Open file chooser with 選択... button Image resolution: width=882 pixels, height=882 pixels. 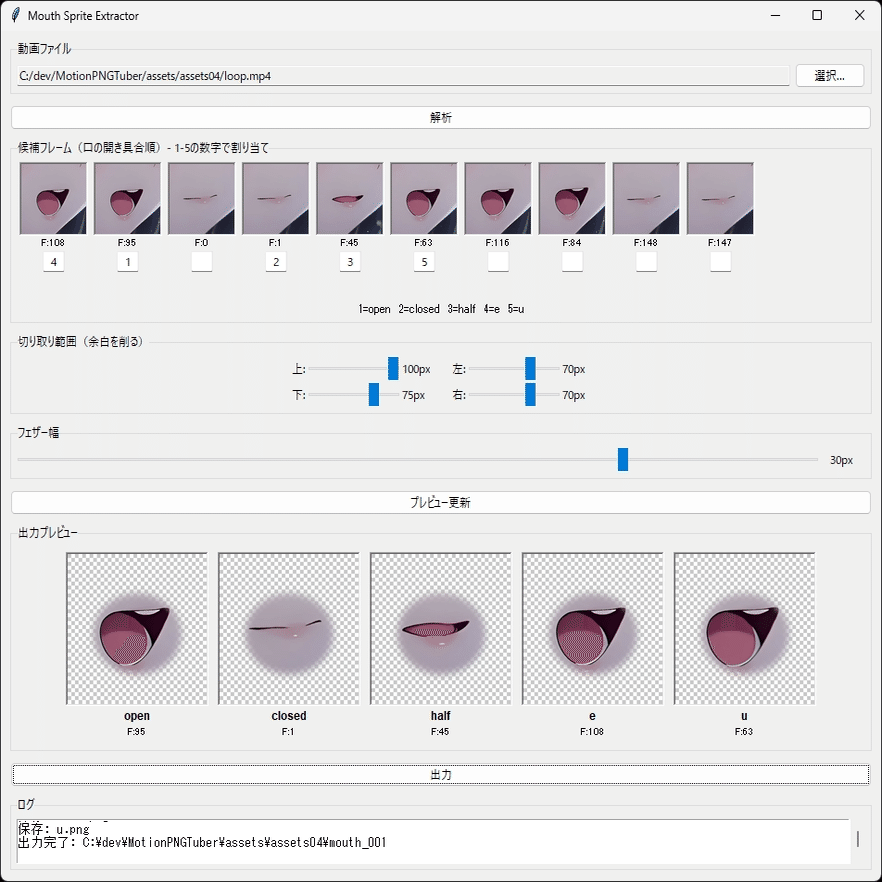point(830,76)
